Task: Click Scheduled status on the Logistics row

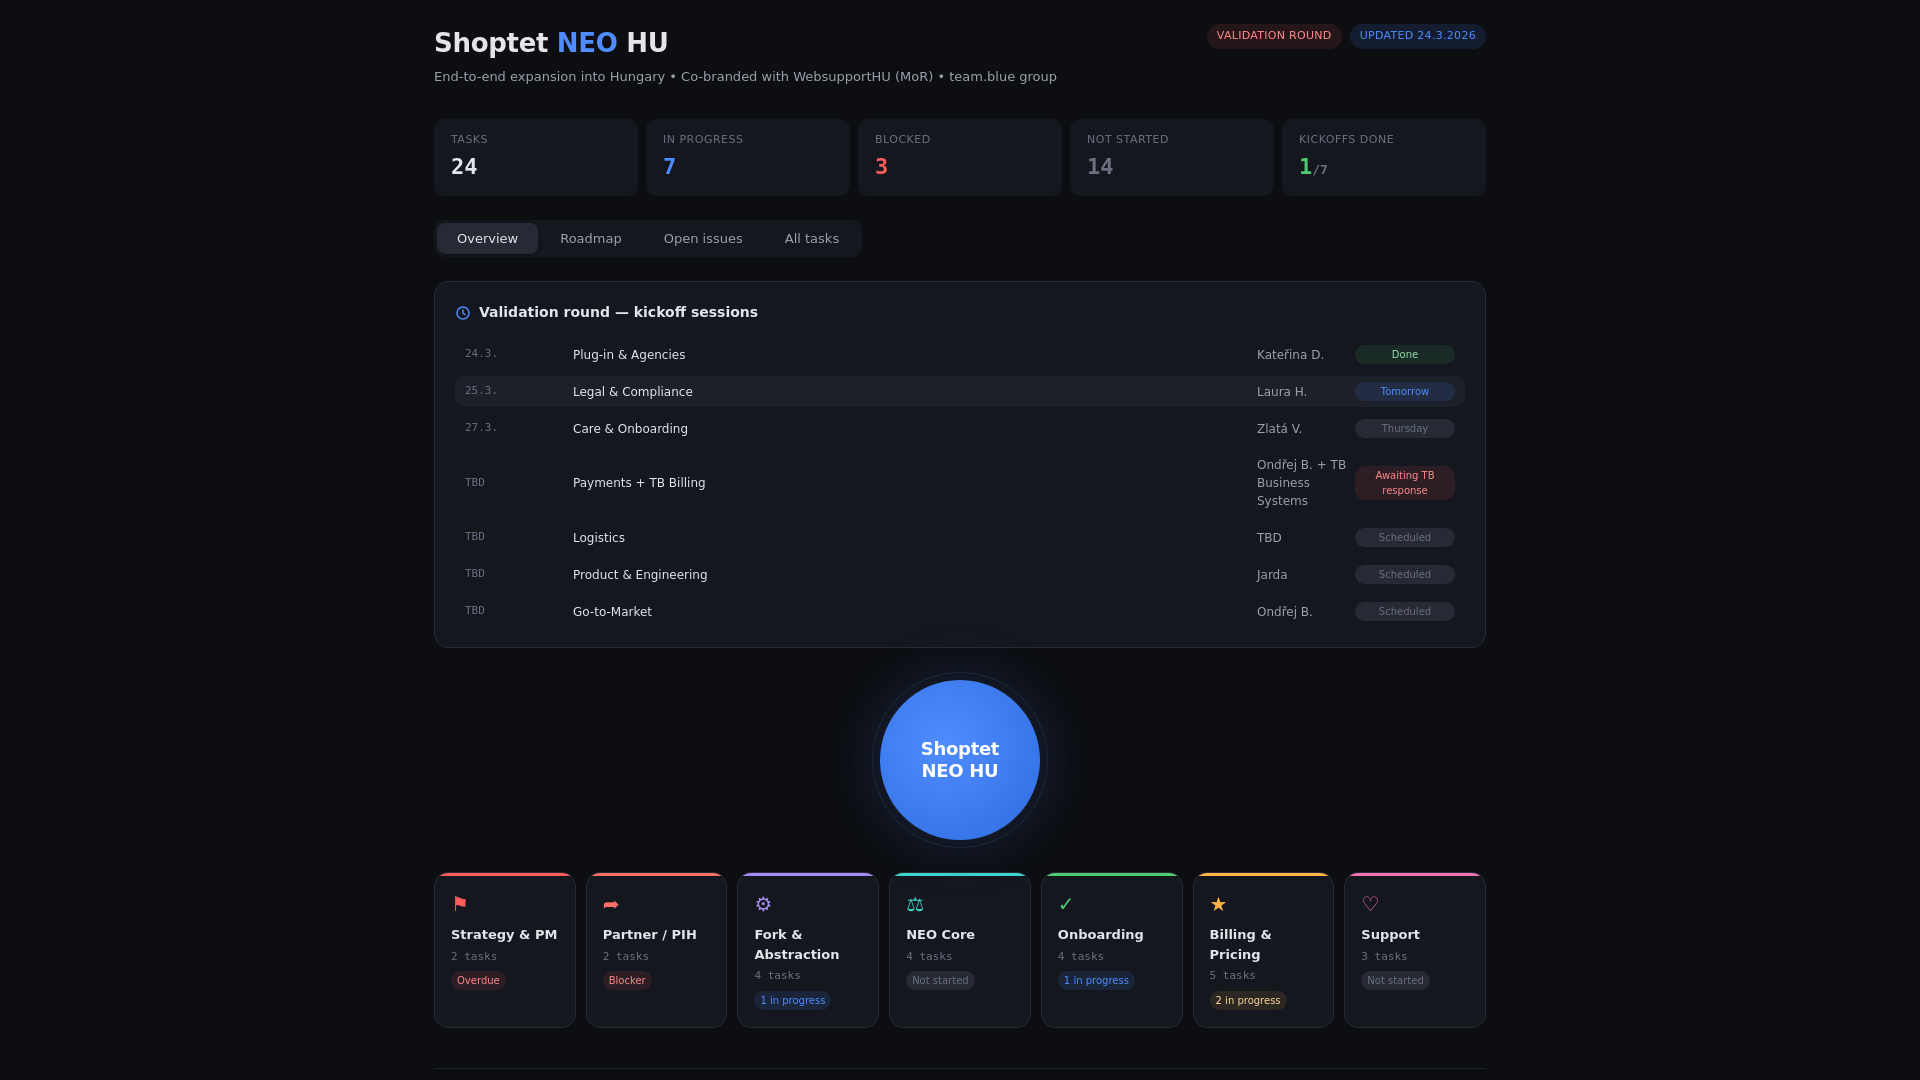Action: point(1404,538)
